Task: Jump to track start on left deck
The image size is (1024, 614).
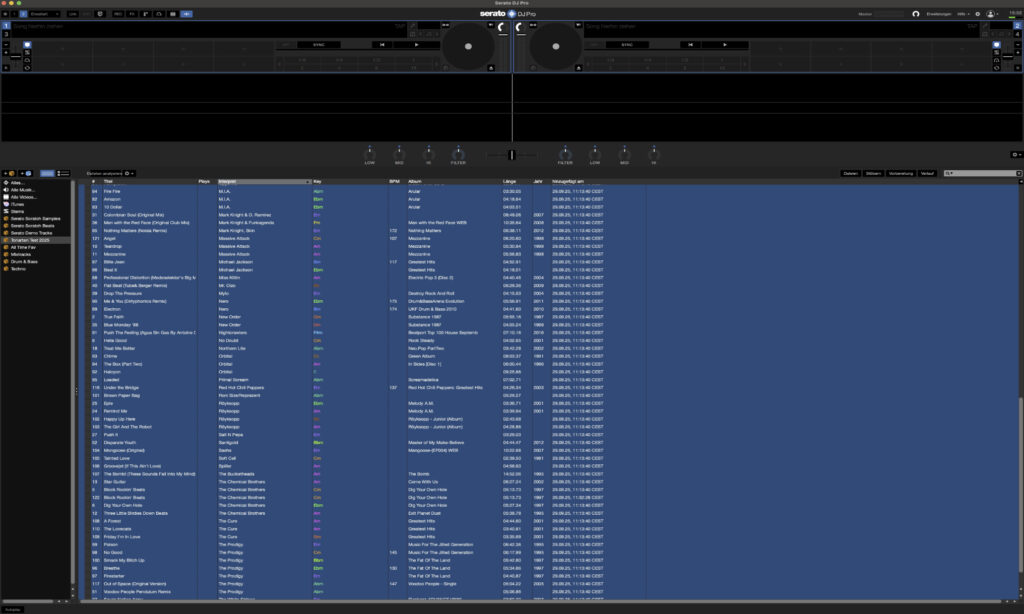Action: (382, 45)
